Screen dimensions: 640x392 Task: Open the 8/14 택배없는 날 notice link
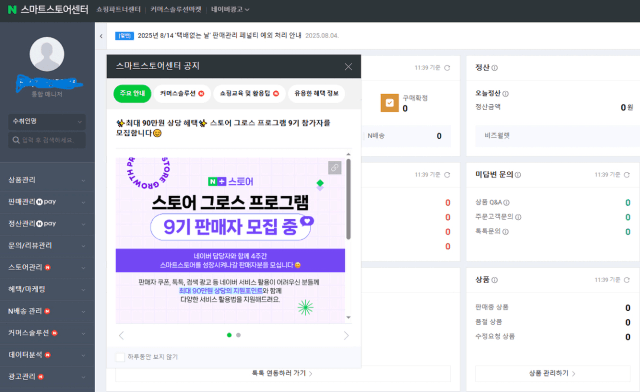220,36
